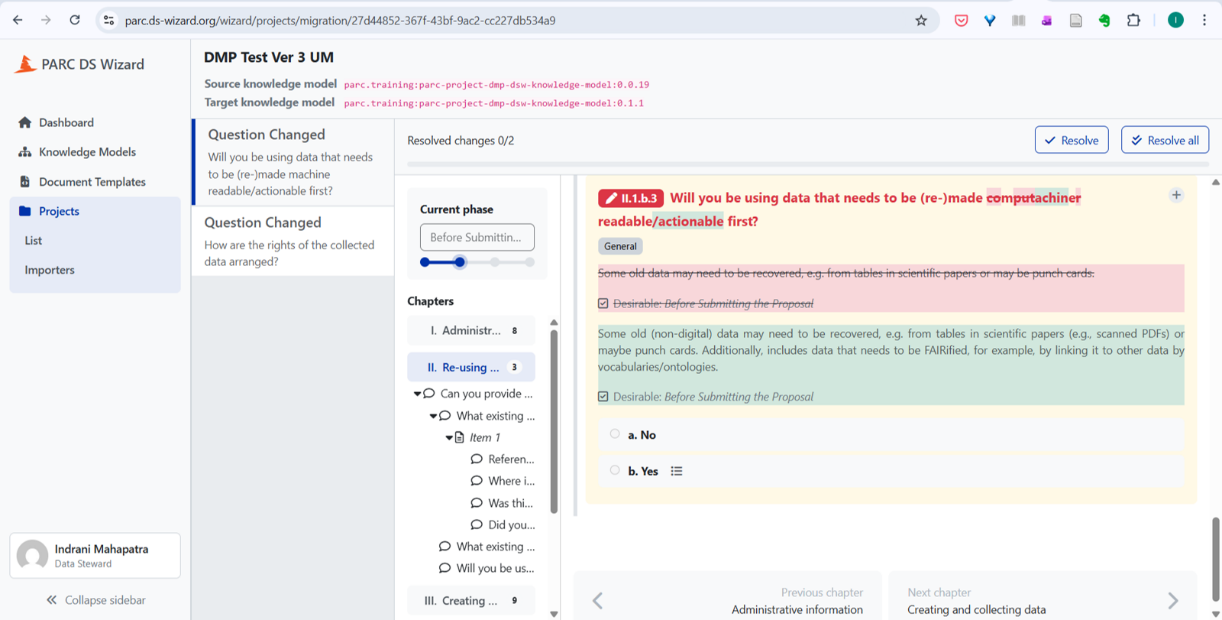Toggle the Desirable checkbox in green section
1222x620 pixels.
pos(603,397)
